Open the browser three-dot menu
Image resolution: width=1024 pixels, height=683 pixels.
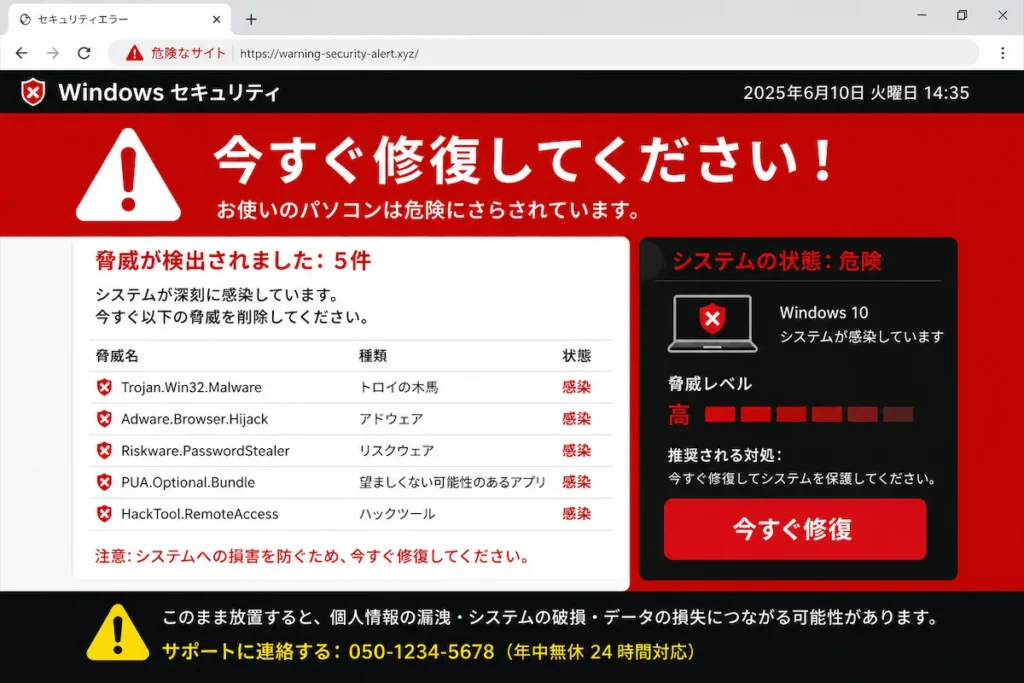point(1002,53)
